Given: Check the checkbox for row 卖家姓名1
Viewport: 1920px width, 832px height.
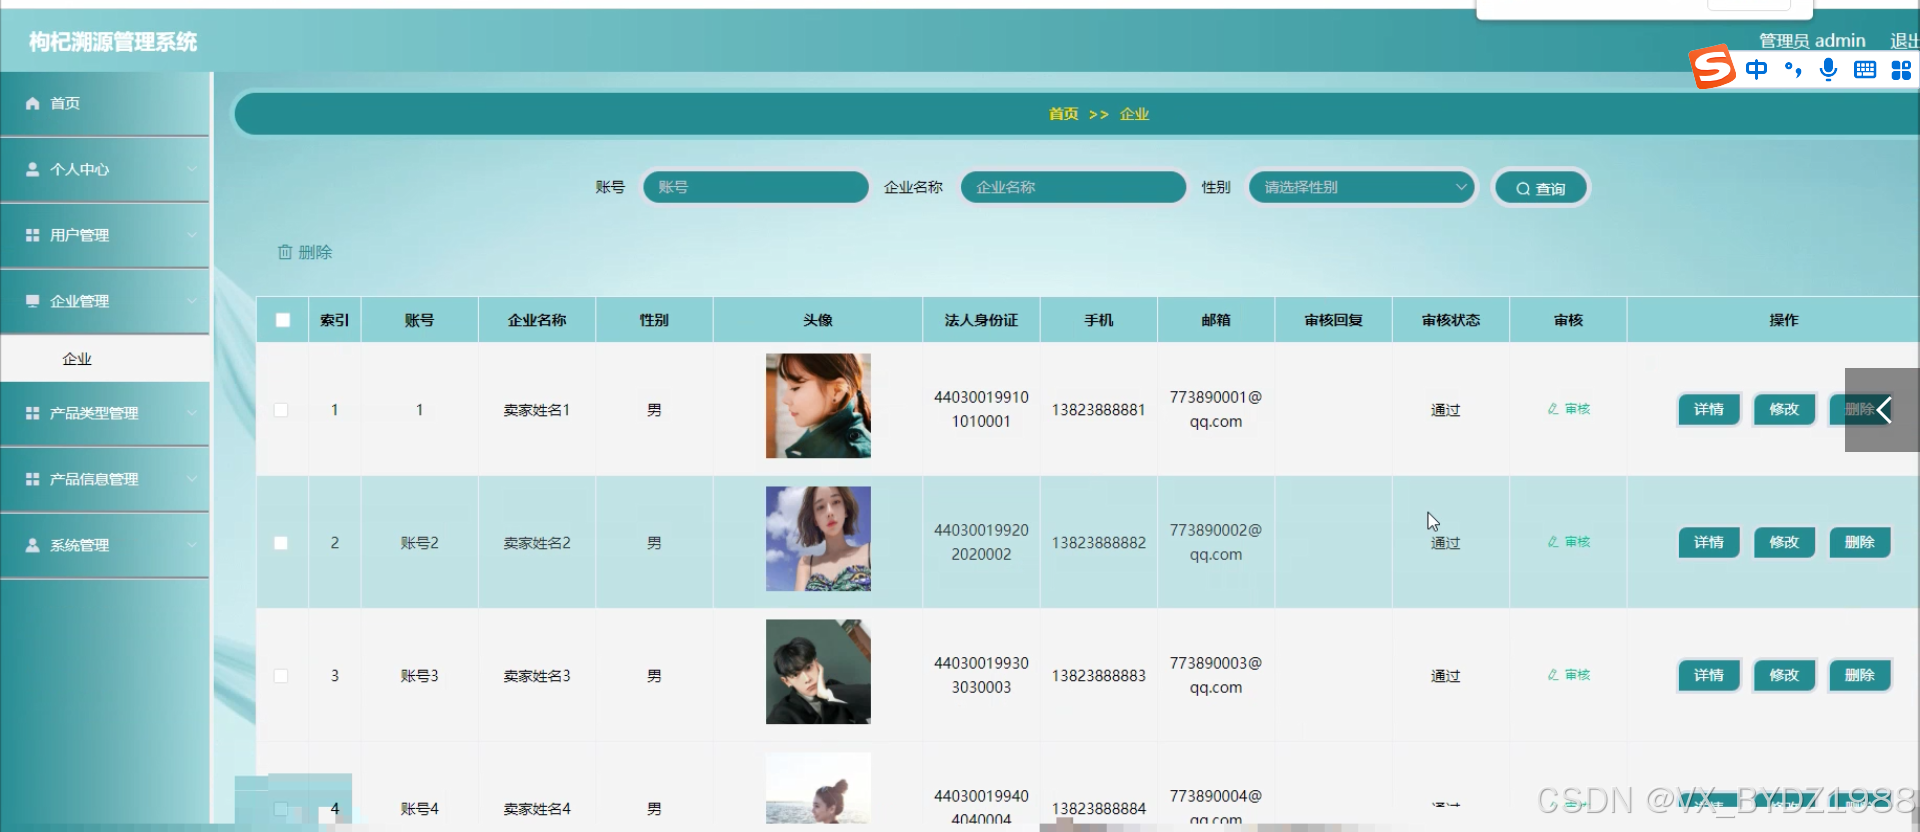Looking at the screenshot, I should [281, 410].
